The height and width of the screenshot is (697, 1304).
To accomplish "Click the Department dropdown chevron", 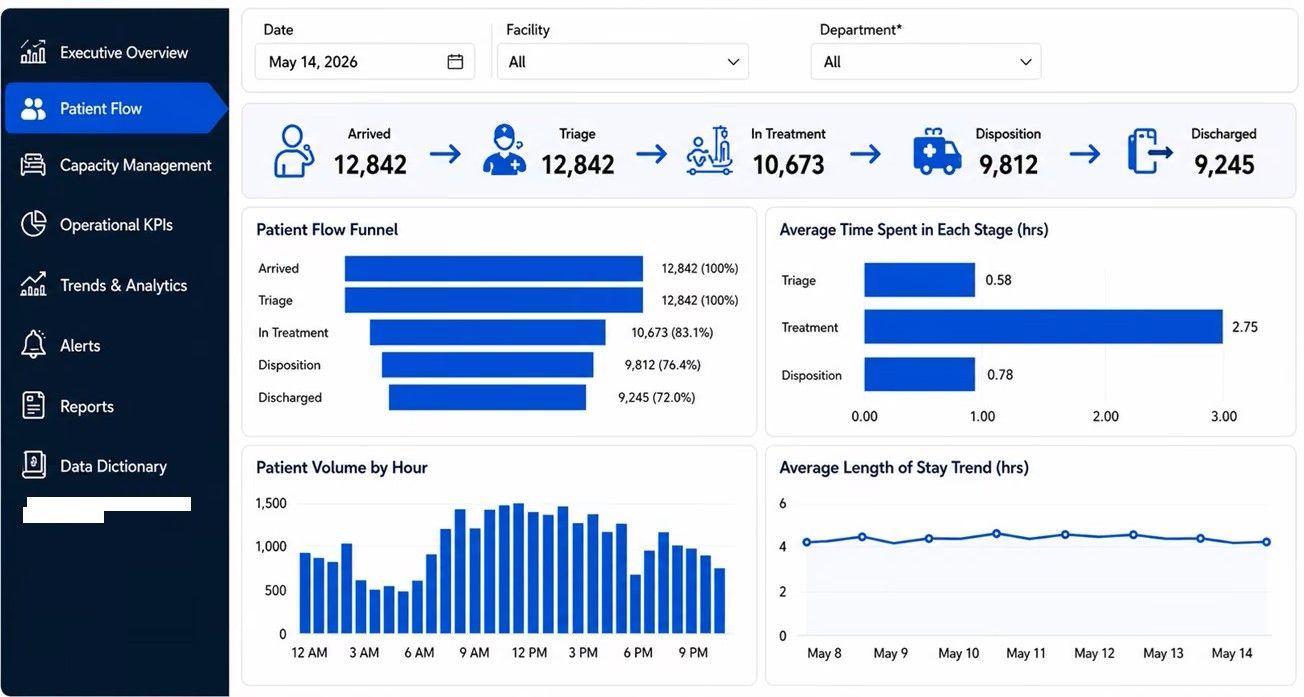I will (x=1025, y=62).
